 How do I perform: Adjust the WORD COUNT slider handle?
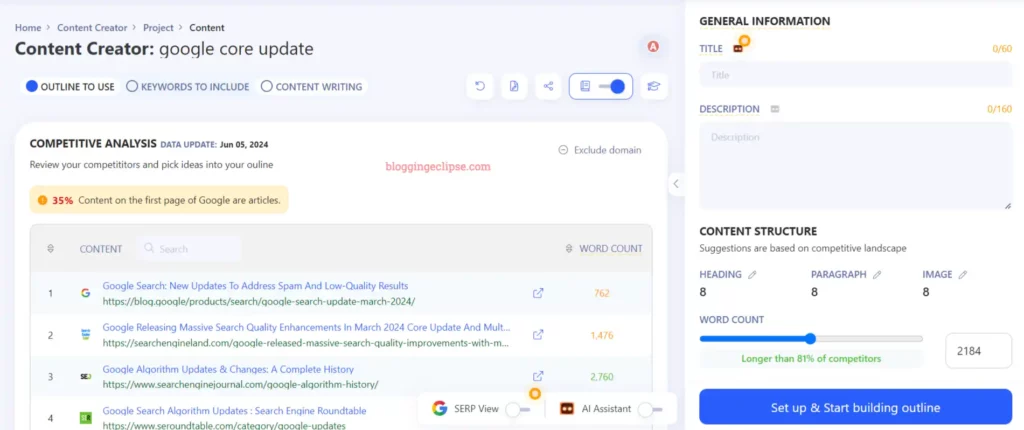pos(810,339)
